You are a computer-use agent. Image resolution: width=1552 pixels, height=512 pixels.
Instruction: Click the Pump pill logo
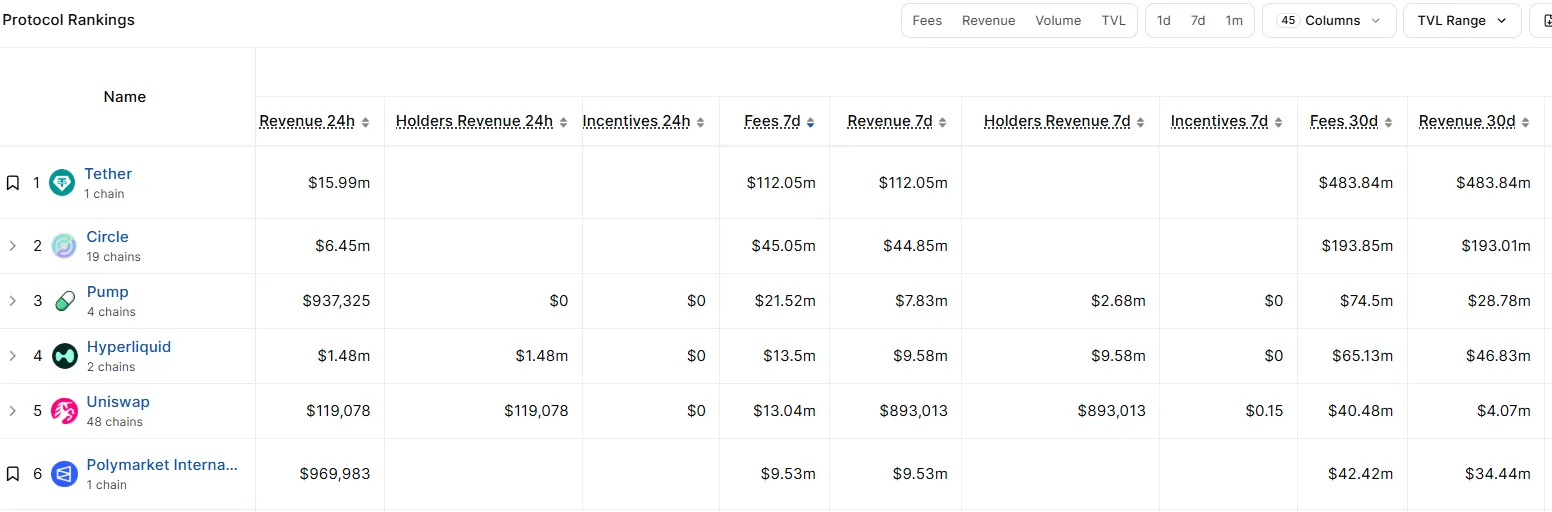pyautogui.click(x=64, y=301)
